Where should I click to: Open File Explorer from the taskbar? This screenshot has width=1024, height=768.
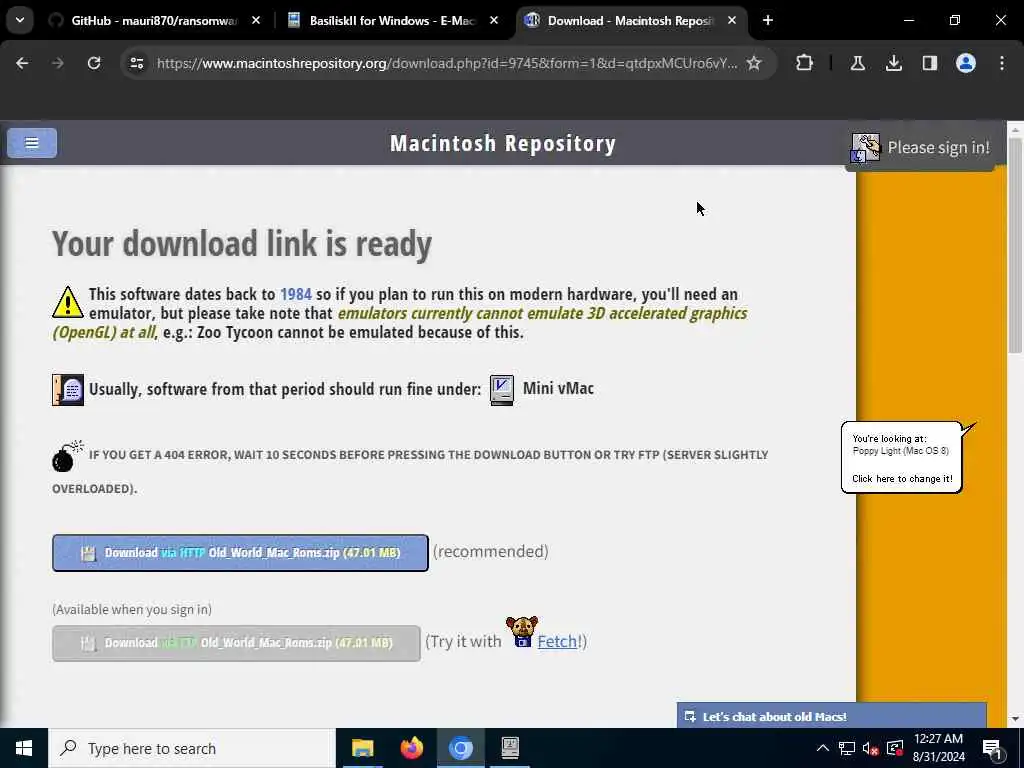coord(362,748)
